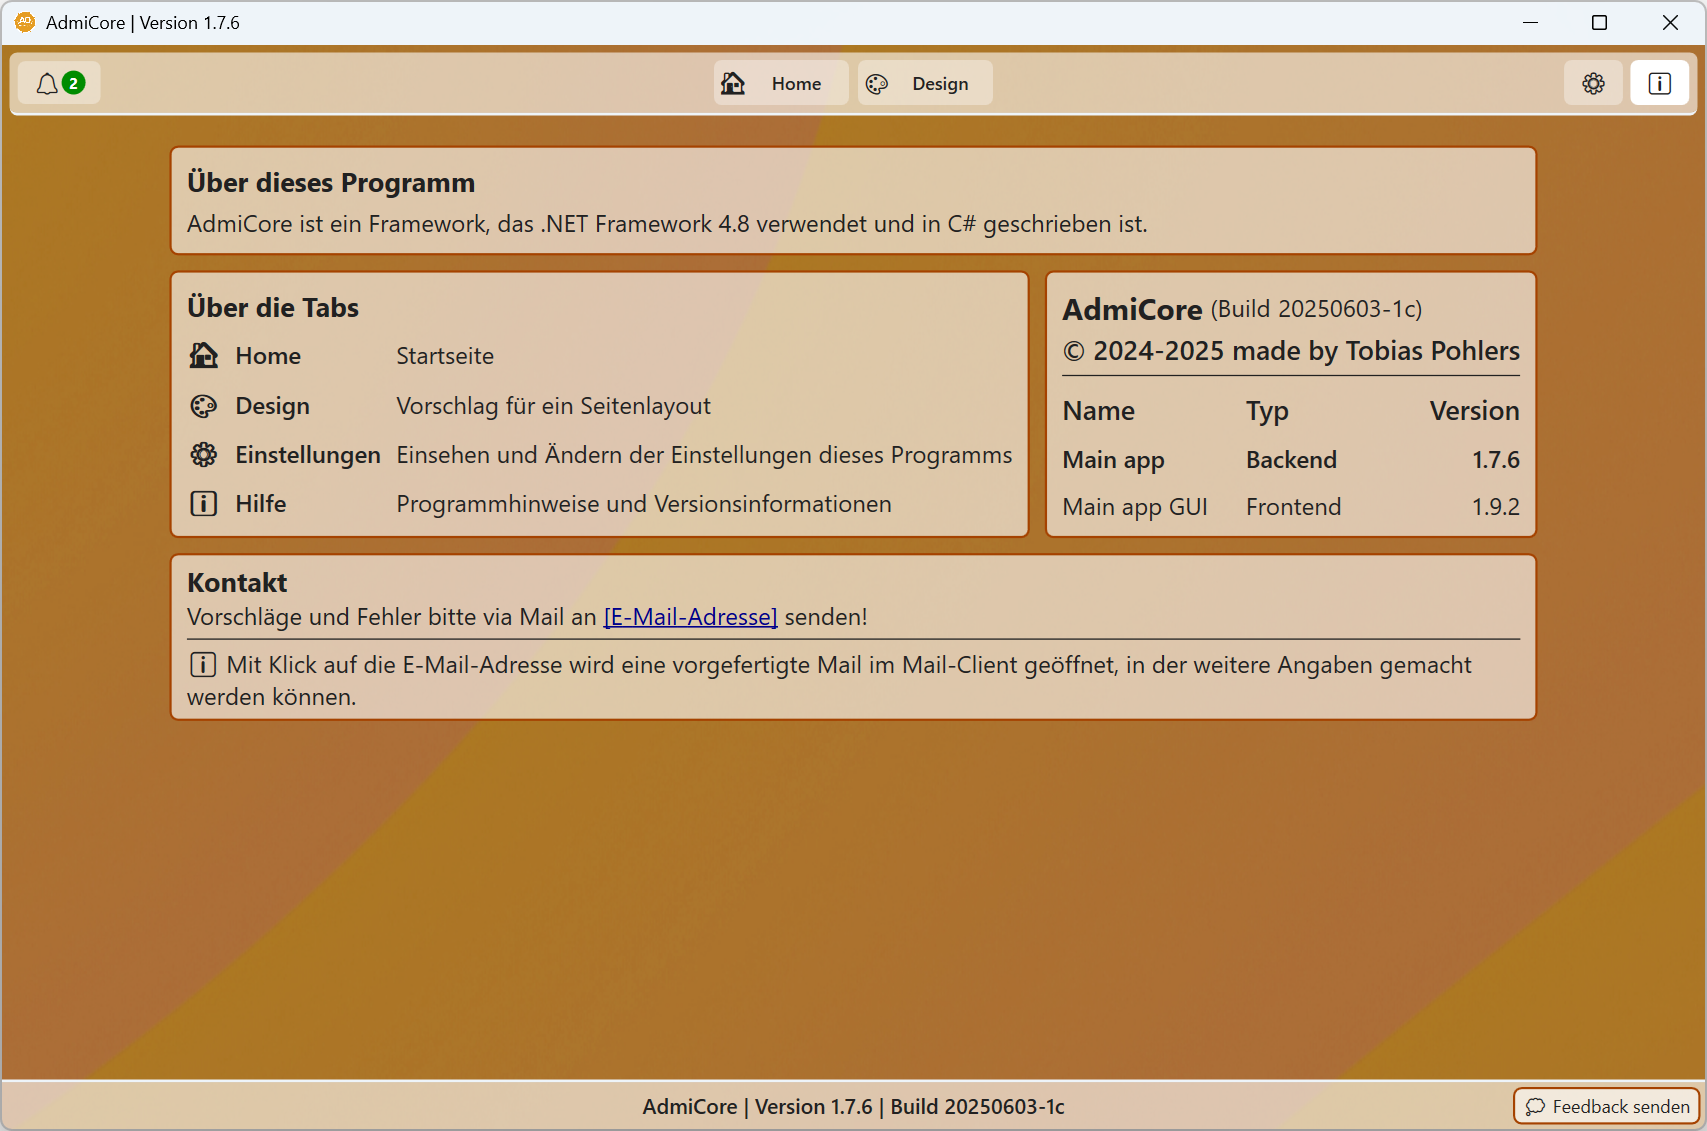Minimize the AdmiCore window
This screenshot has width=1707, height=1131.
(1530, 22)
